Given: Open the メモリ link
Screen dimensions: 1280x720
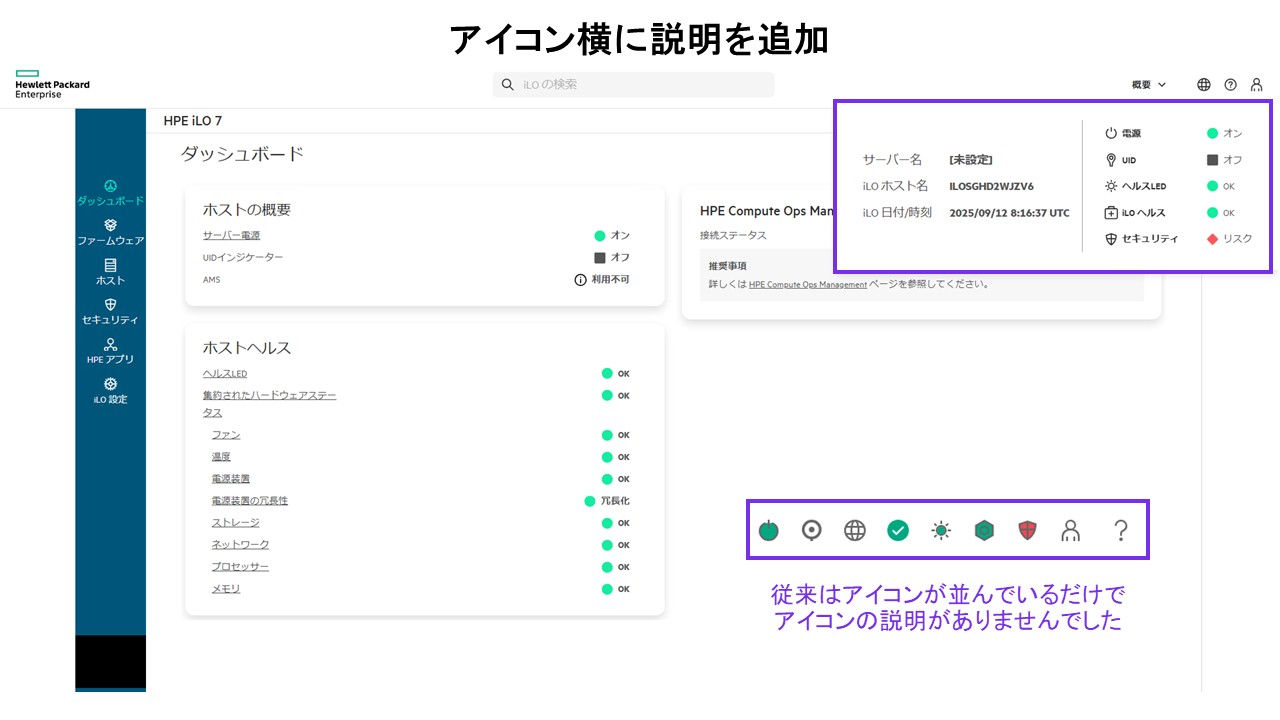Looking at the screenshot, I should click(x=226, y=589).
